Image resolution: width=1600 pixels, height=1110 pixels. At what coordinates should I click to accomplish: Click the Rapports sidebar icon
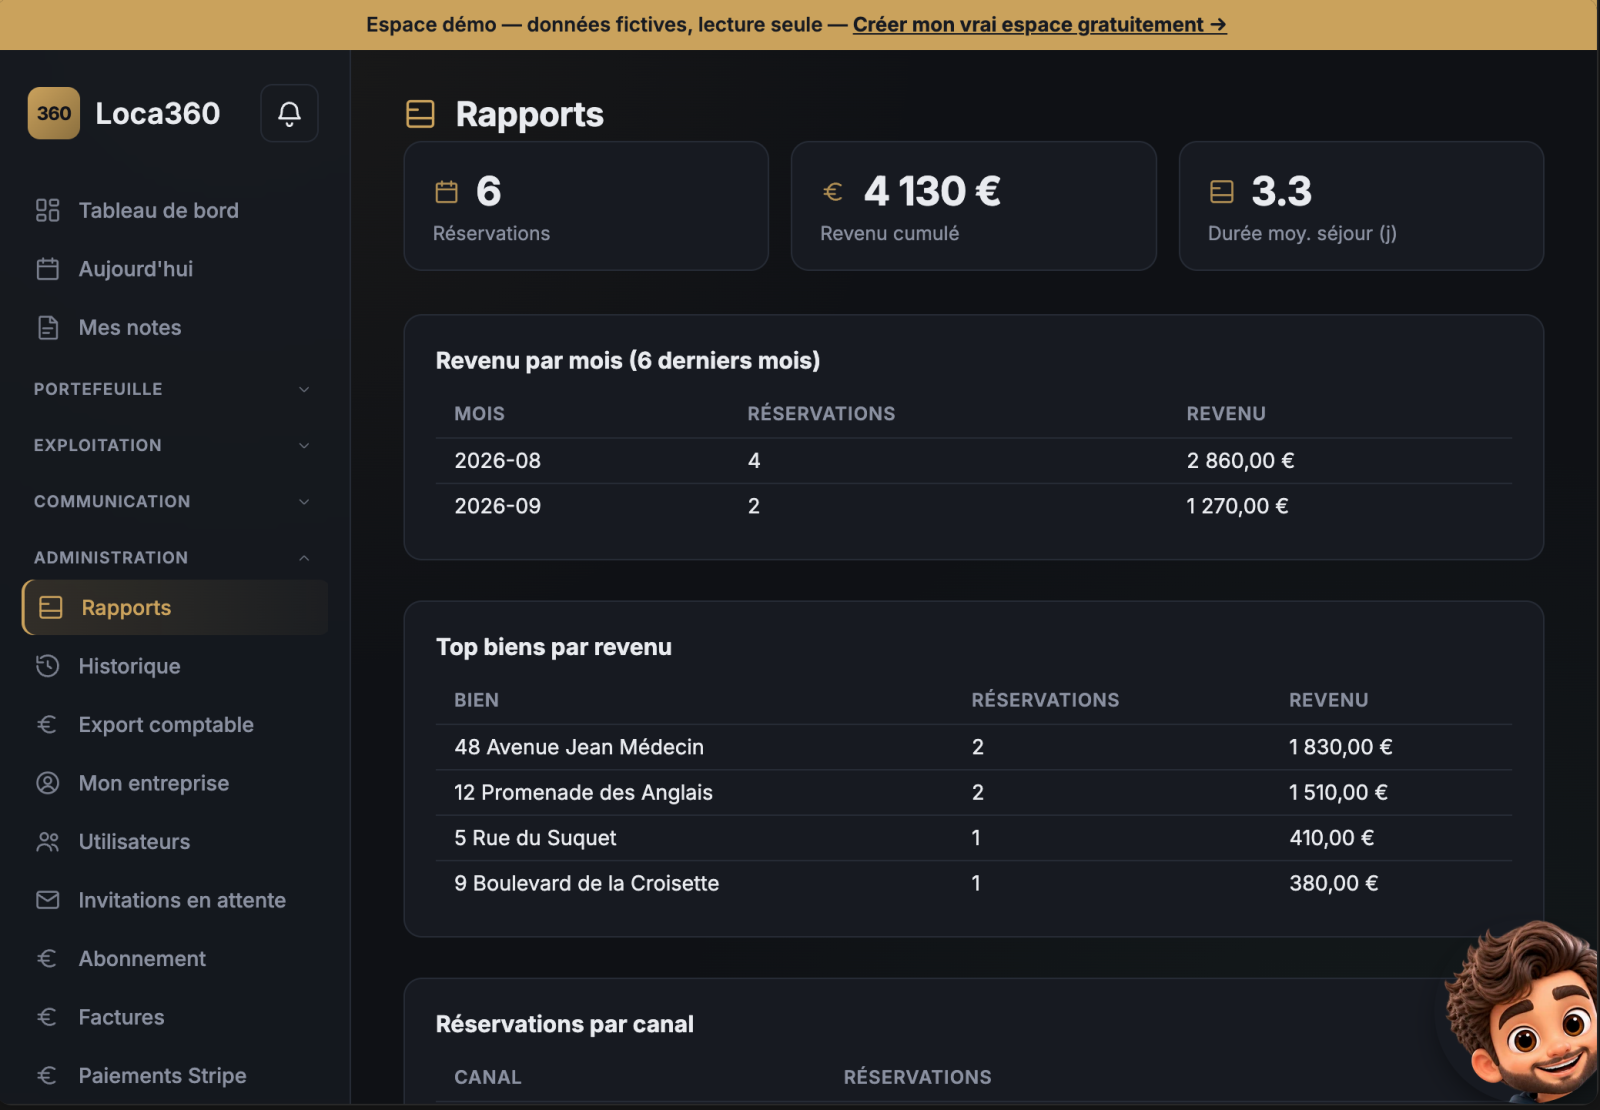[50, 608]
